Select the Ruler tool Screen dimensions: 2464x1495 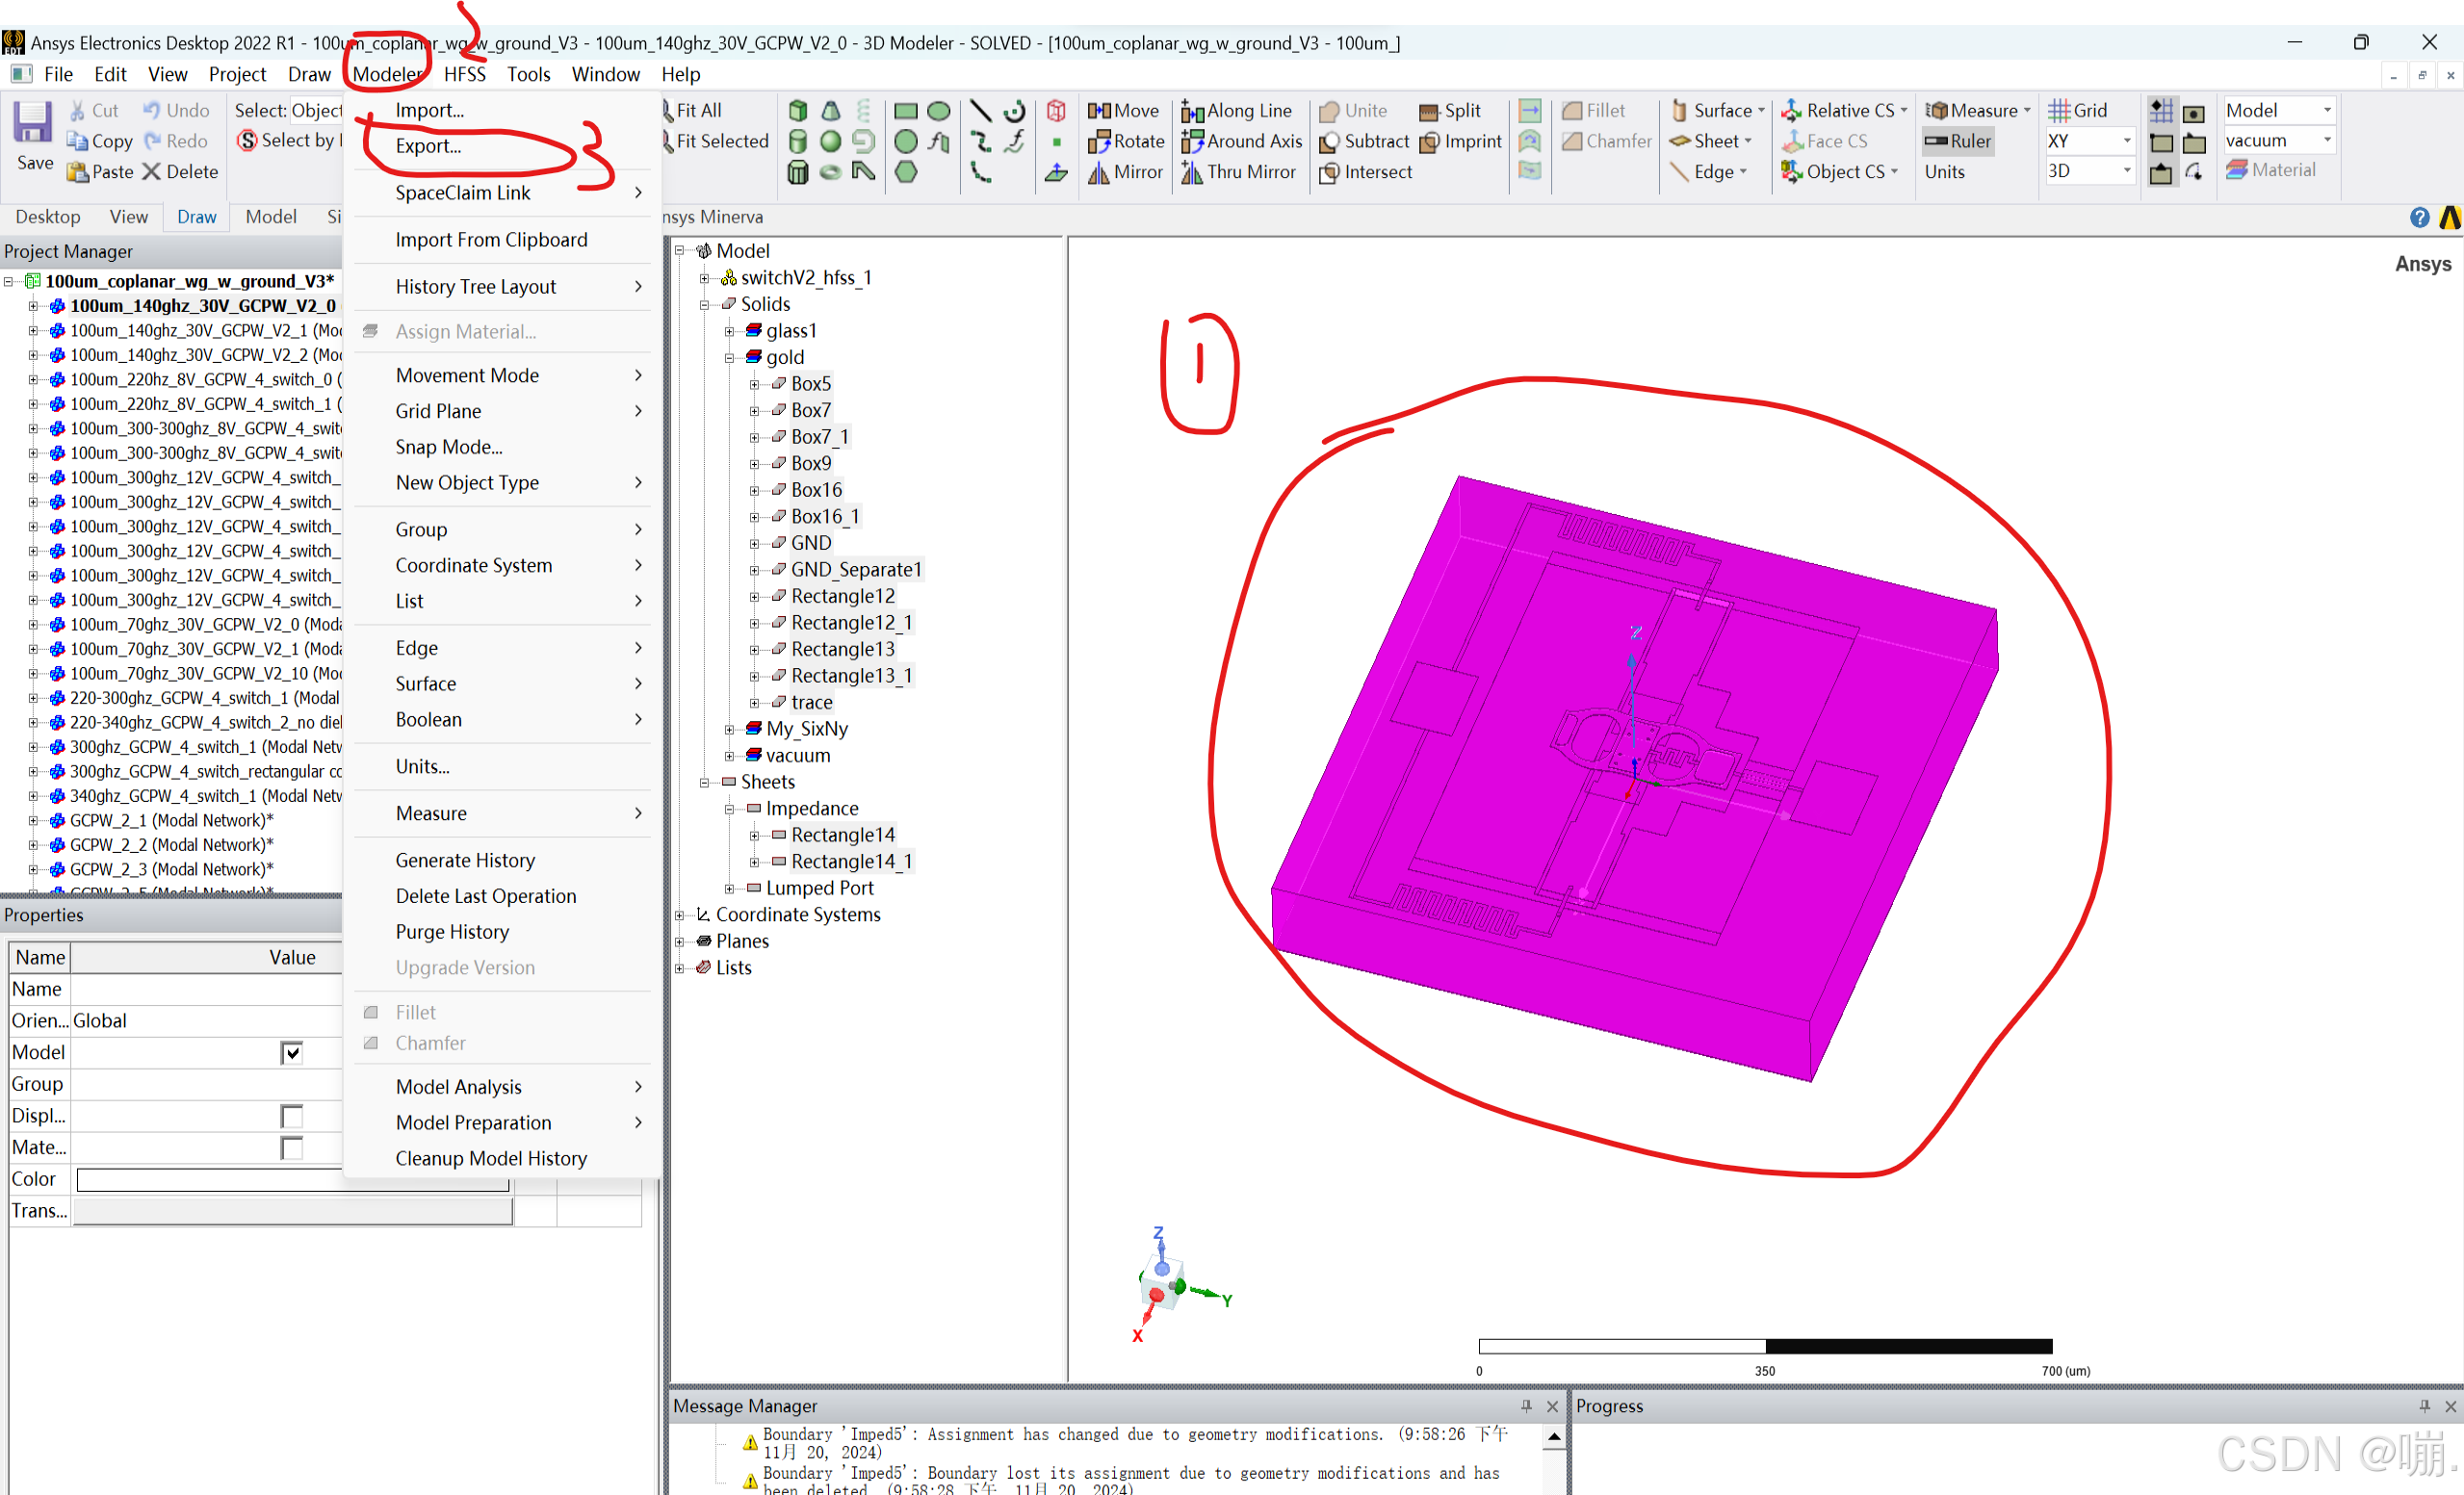pyautogui.click(x=1956, y=141)
